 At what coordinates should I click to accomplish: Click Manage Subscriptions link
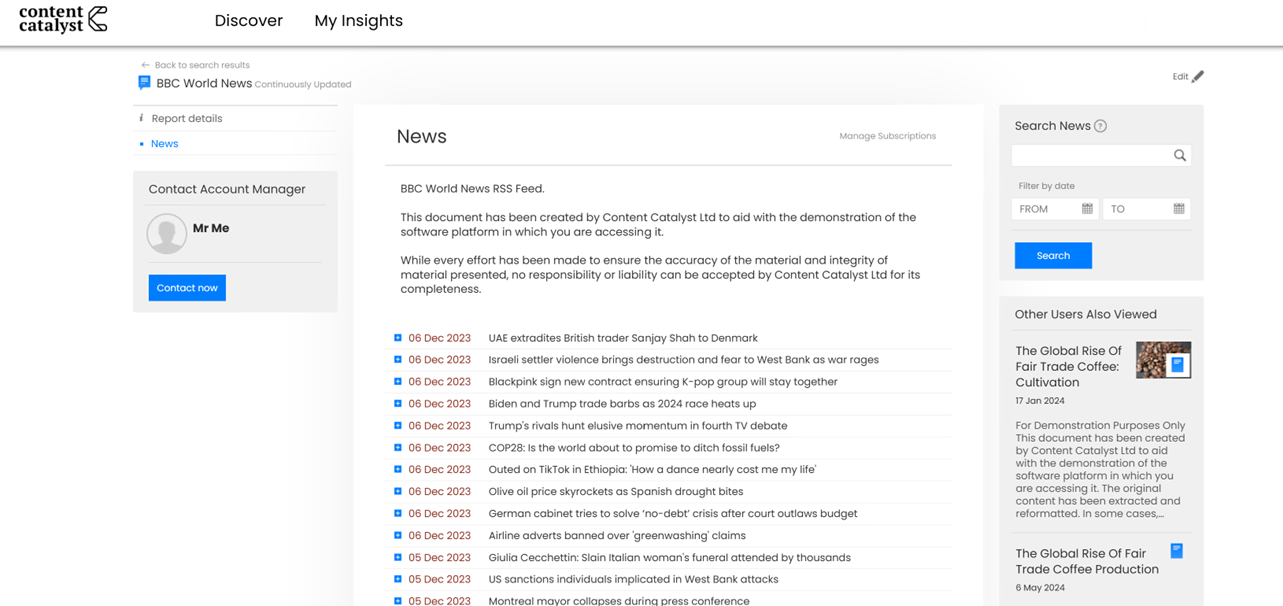(x=888, y=136)
